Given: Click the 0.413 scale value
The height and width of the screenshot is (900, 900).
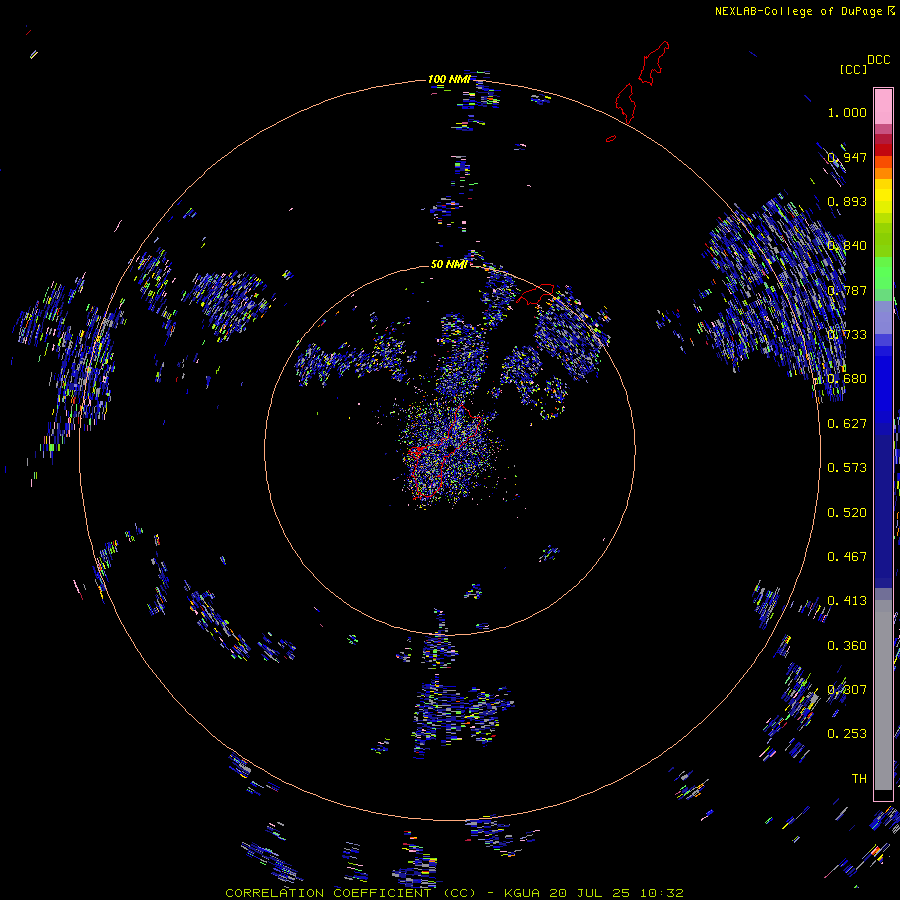Looking at the screenshot, I should pos(847,601).
